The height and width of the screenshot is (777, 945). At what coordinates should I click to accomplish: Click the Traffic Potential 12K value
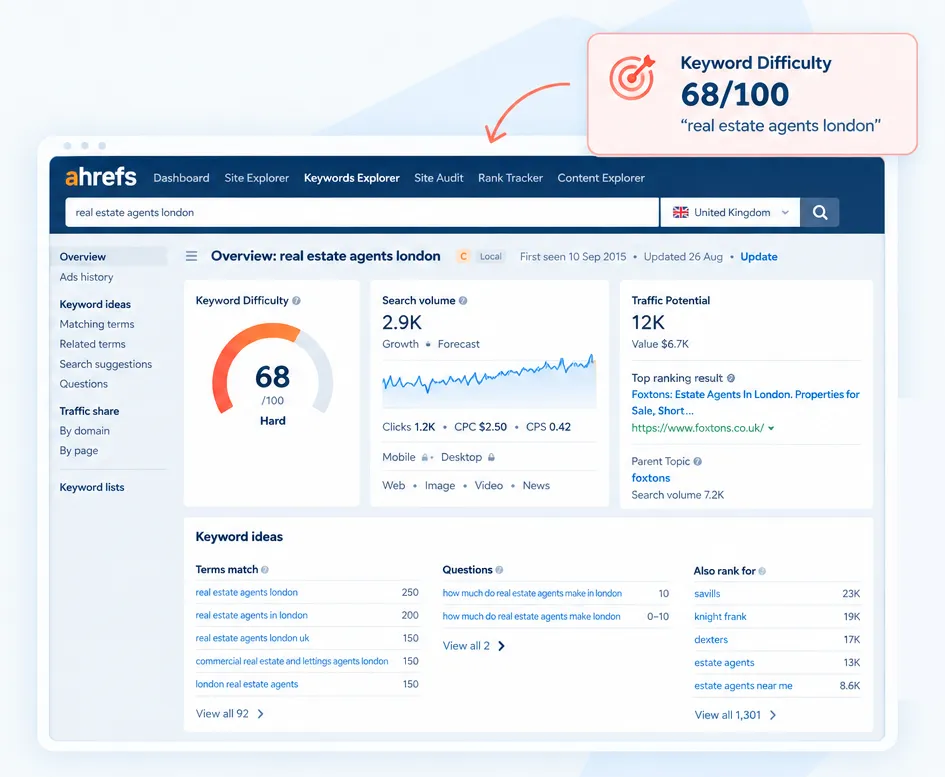(x=648, y=323)
